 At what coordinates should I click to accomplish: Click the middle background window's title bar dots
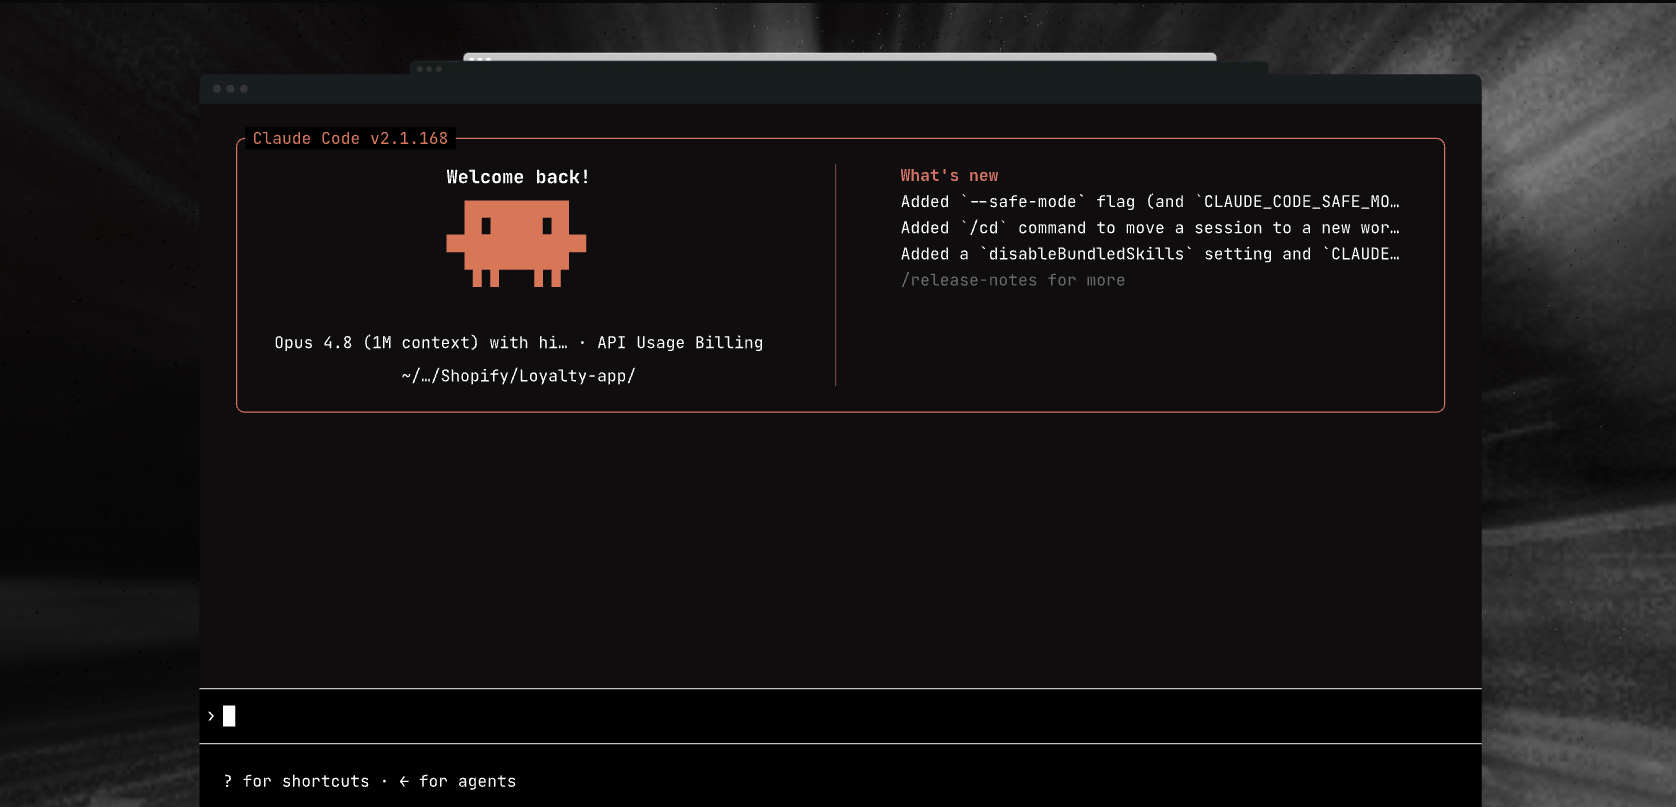click(429, 69)
